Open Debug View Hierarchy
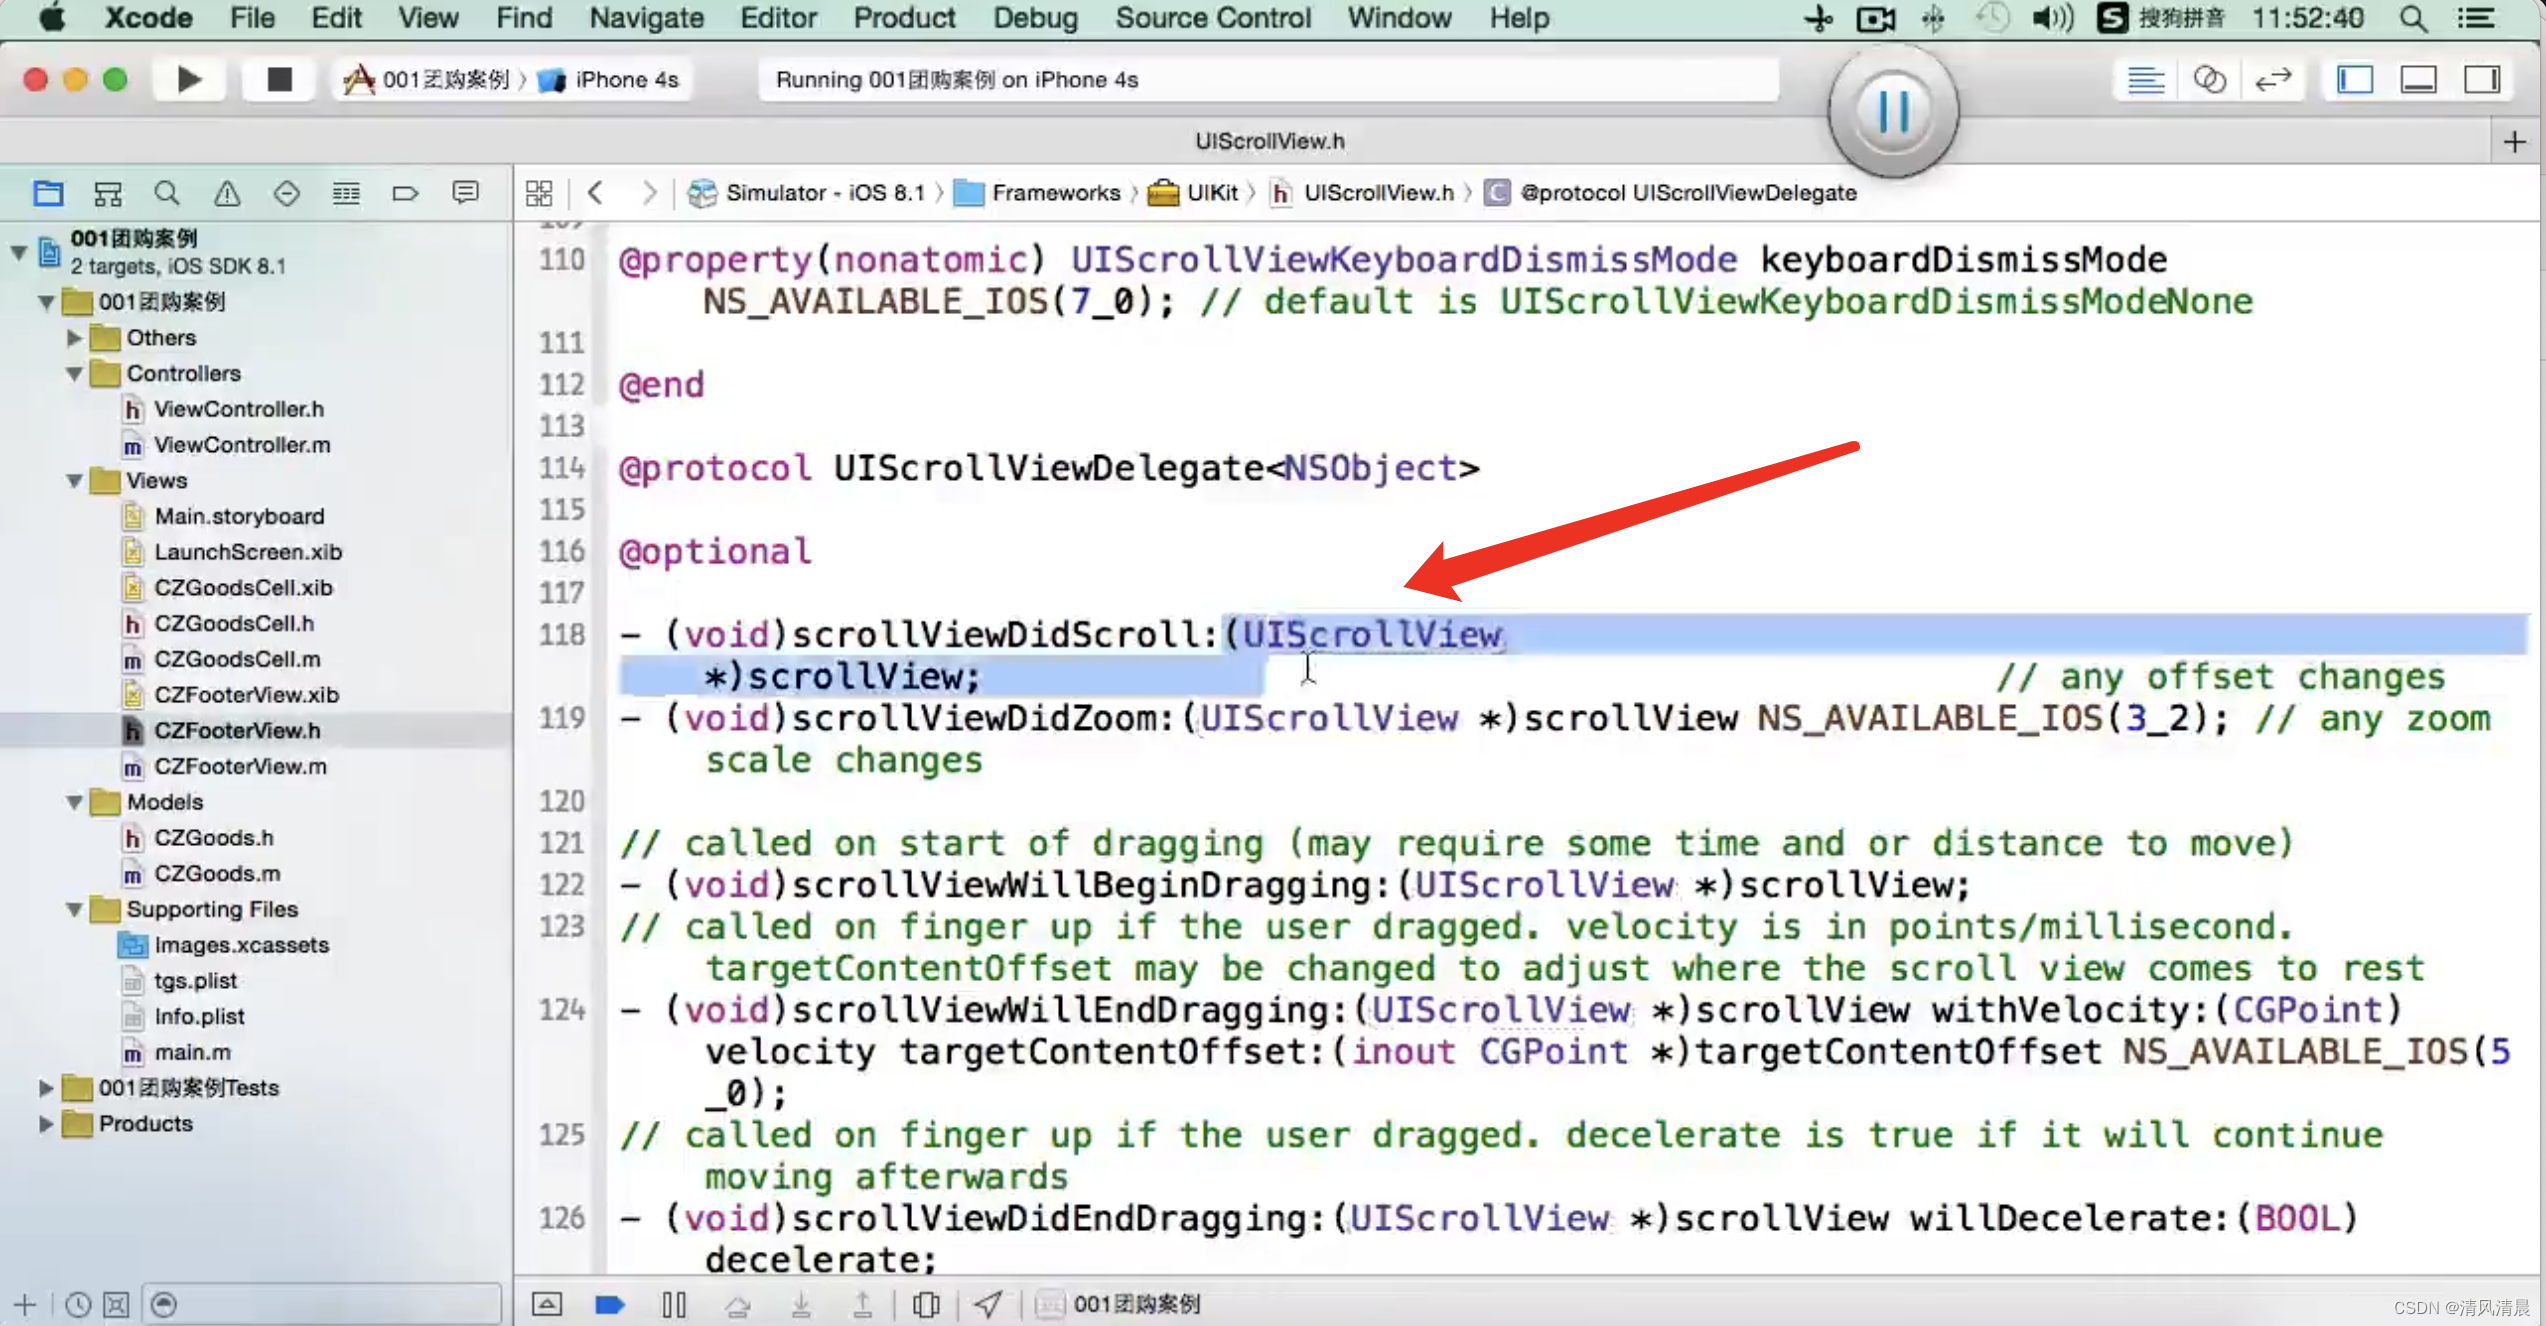The image size is (2546, 1326). [927, 1304]
